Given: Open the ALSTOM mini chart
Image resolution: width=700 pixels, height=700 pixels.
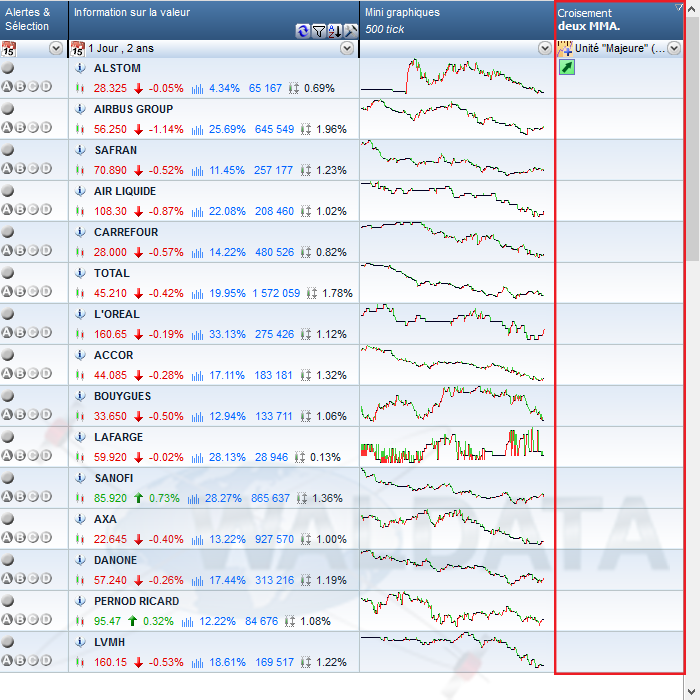Looking at the screenshot, I should click(x=453, y=76).
